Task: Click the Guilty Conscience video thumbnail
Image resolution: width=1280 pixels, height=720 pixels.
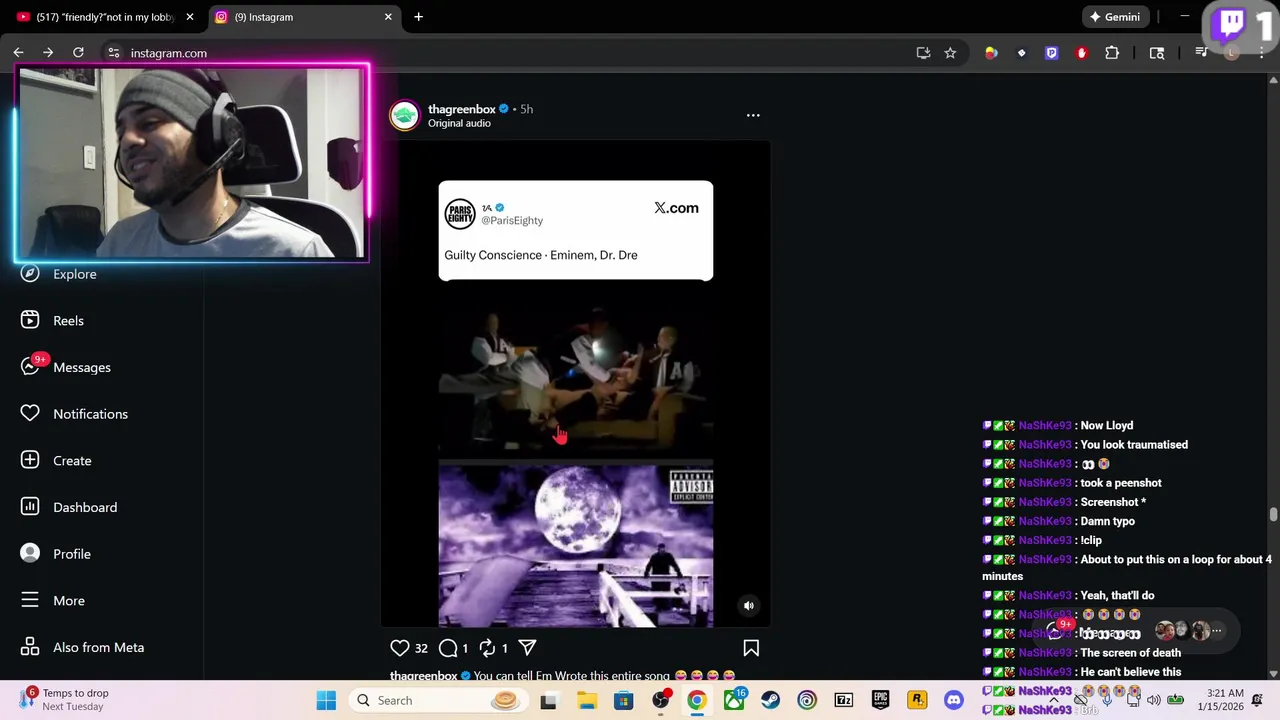Action: tap(575, 384)
